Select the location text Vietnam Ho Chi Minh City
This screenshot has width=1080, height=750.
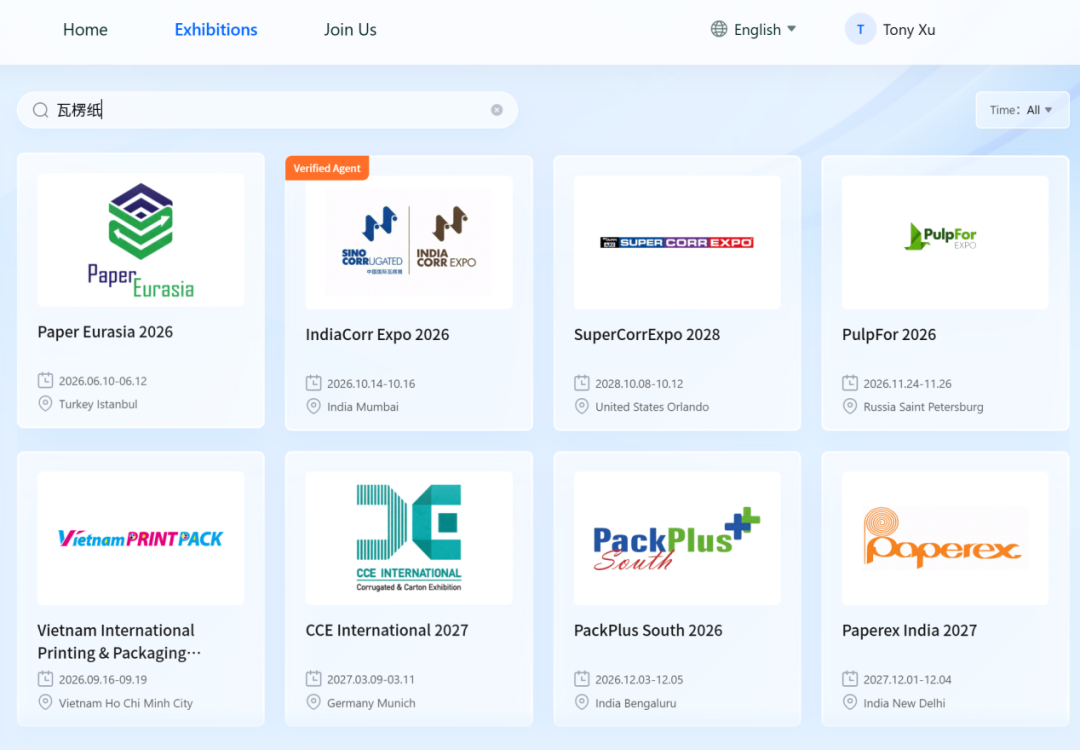pos(126,703)
